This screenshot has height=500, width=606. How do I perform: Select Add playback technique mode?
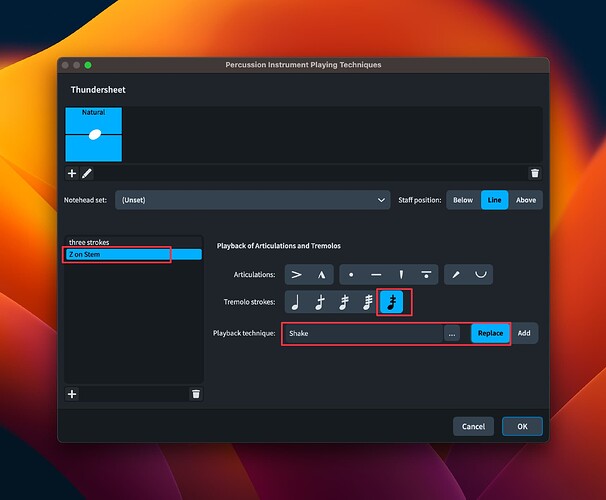pos(524,333)
